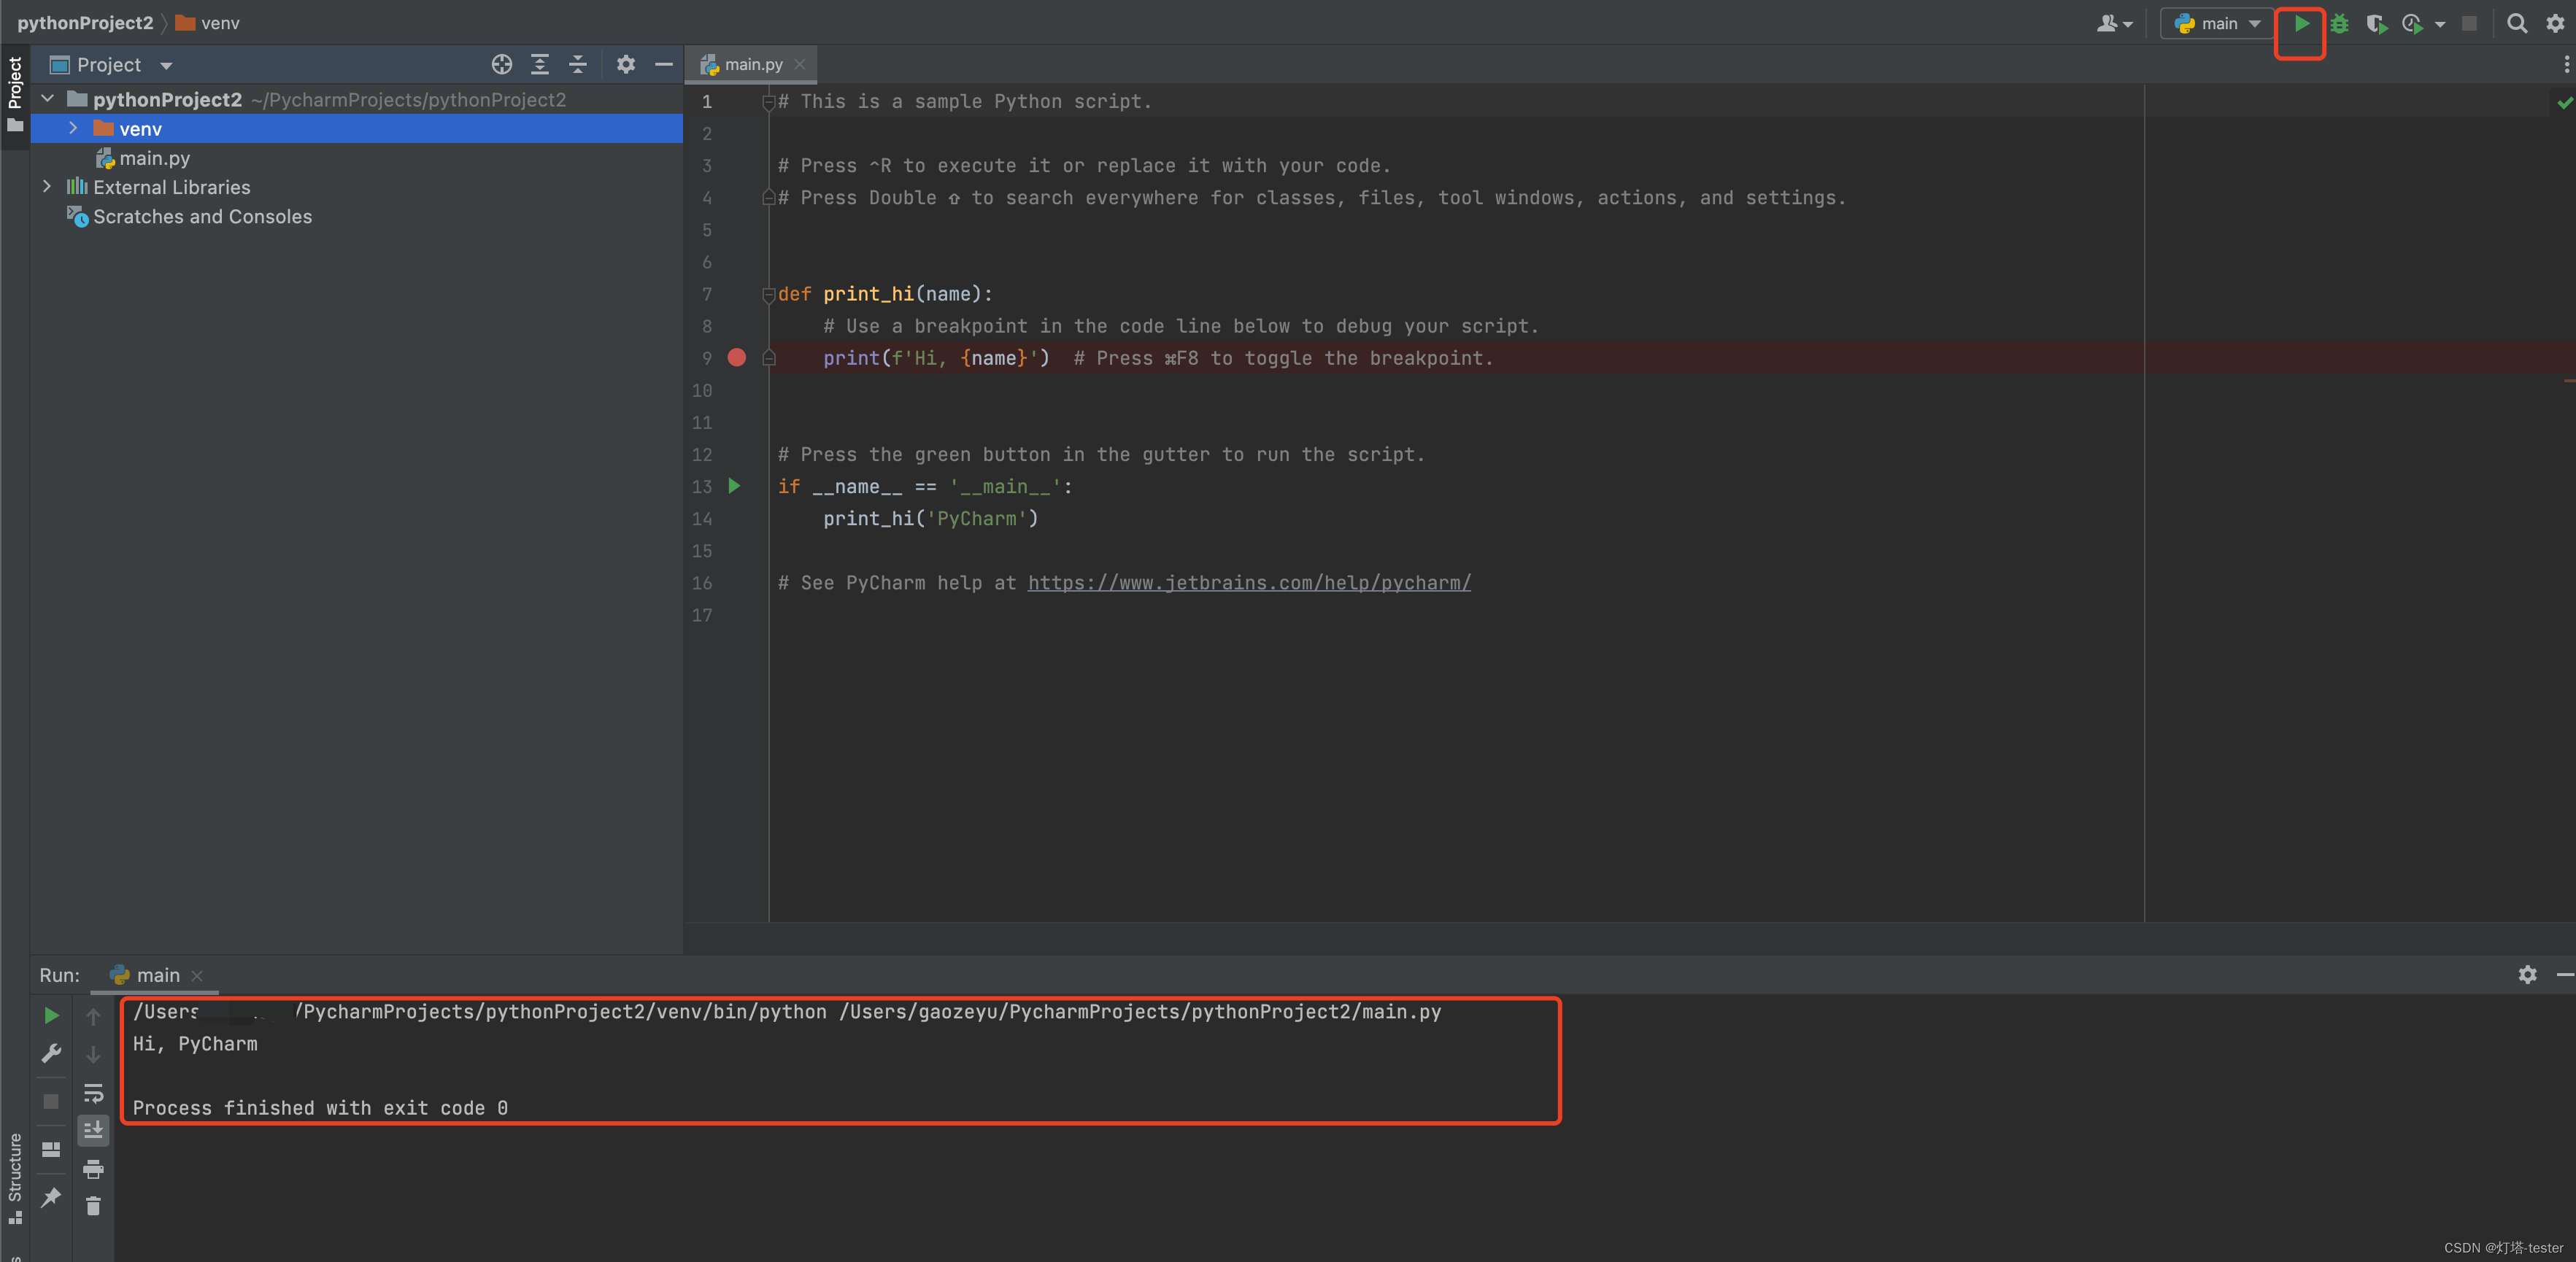Click the gutter run arrow on line 13
Image resolution: width=2576 pixels, height=1262 pixels.
[735, 487]
